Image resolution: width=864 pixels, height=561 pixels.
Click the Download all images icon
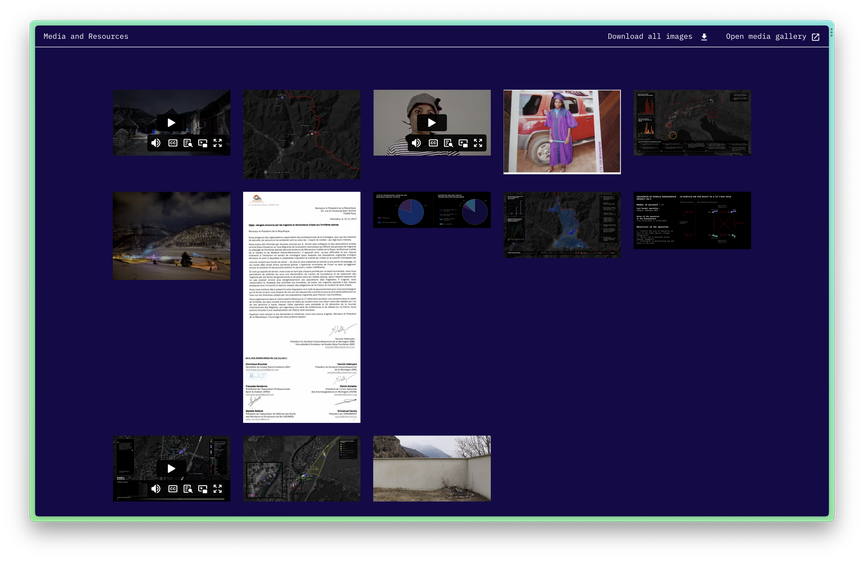coord(704,37)
